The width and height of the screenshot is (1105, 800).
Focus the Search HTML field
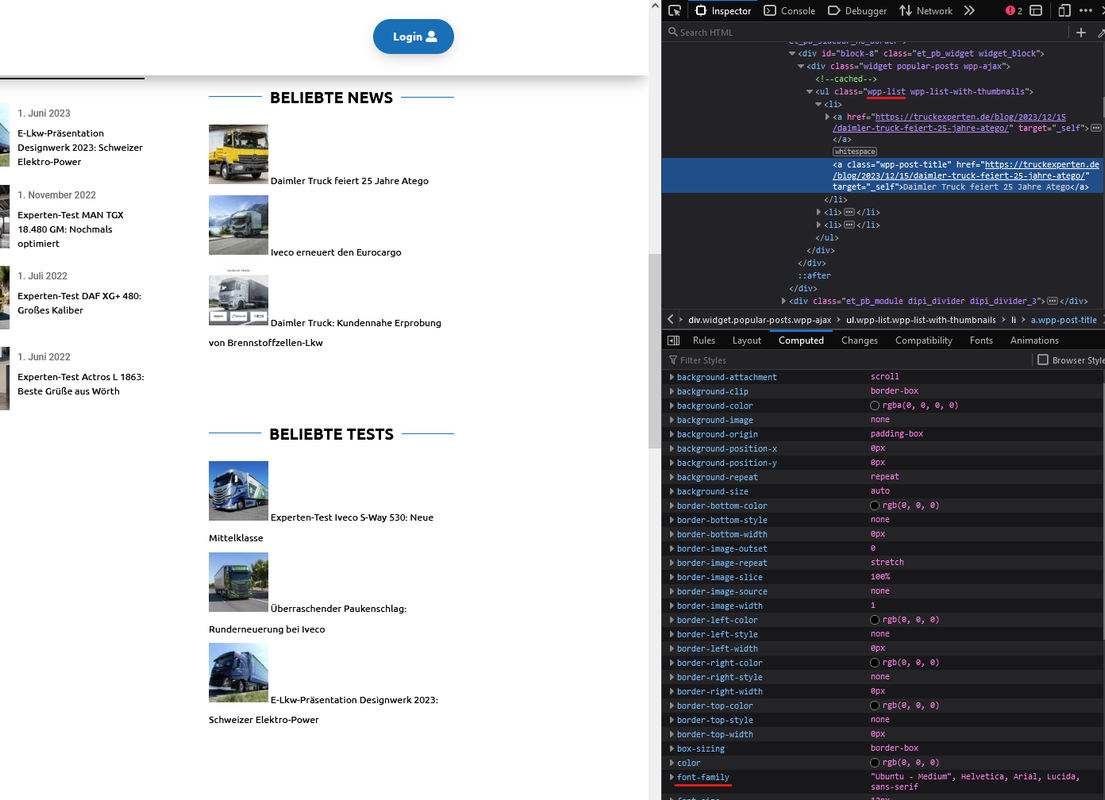[867, 32]
